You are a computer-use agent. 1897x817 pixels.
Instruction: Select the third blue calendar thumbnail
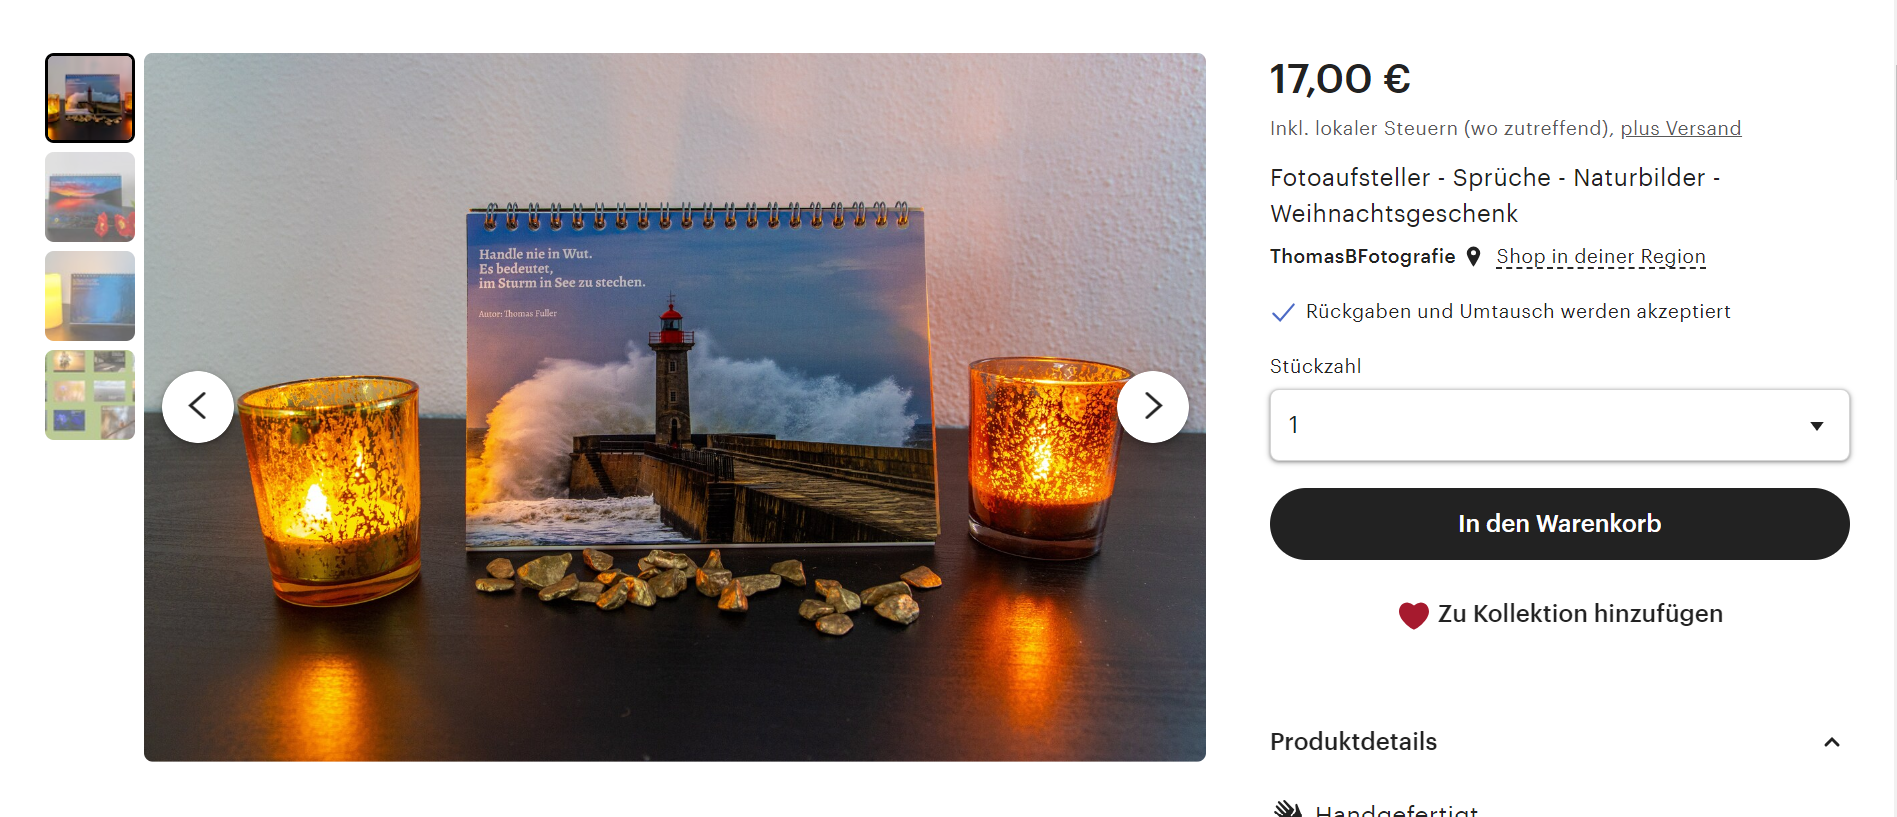click(90, 296)
